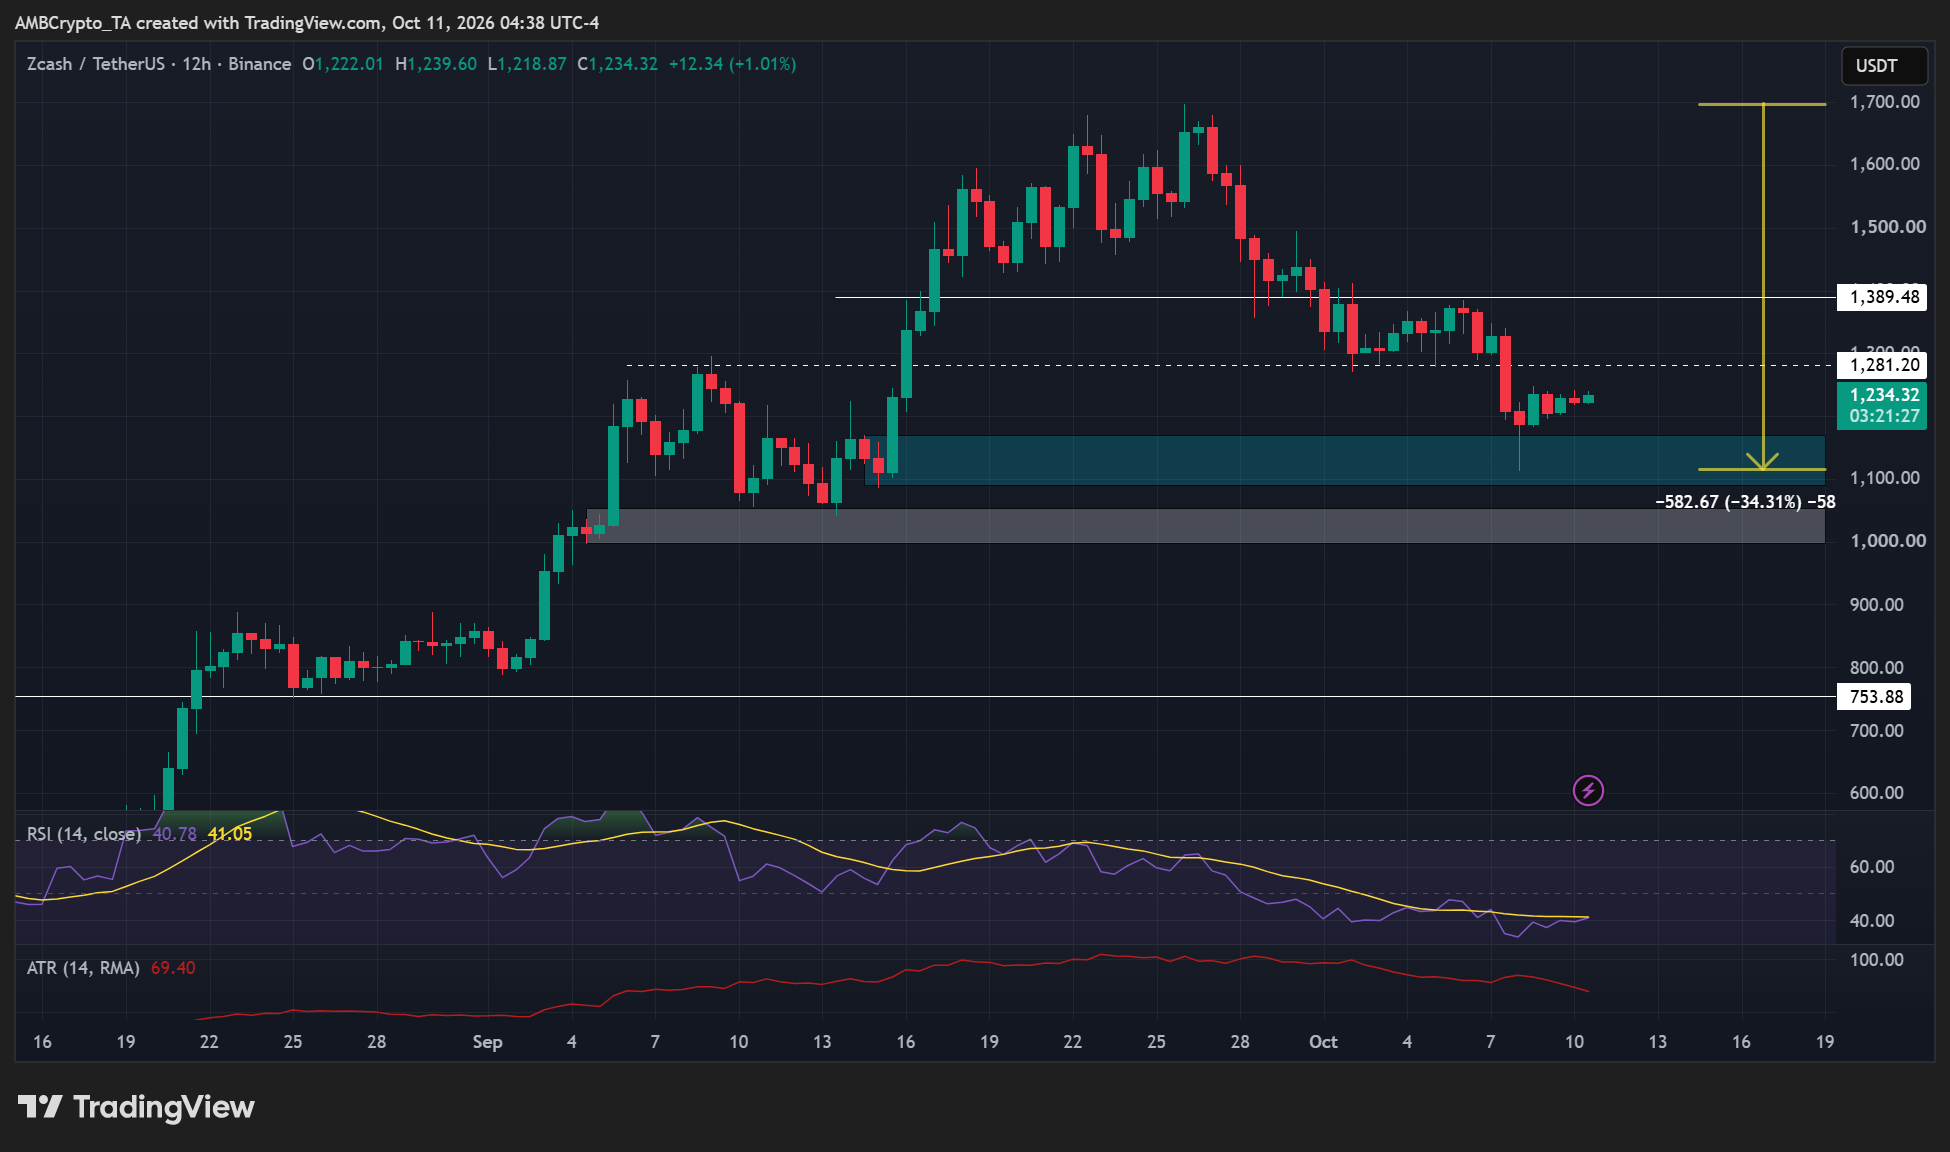Select the ATR (14, RMA) indicator label
The height and width of the screenshot is (1152, 1950).
tap(83, 968)
